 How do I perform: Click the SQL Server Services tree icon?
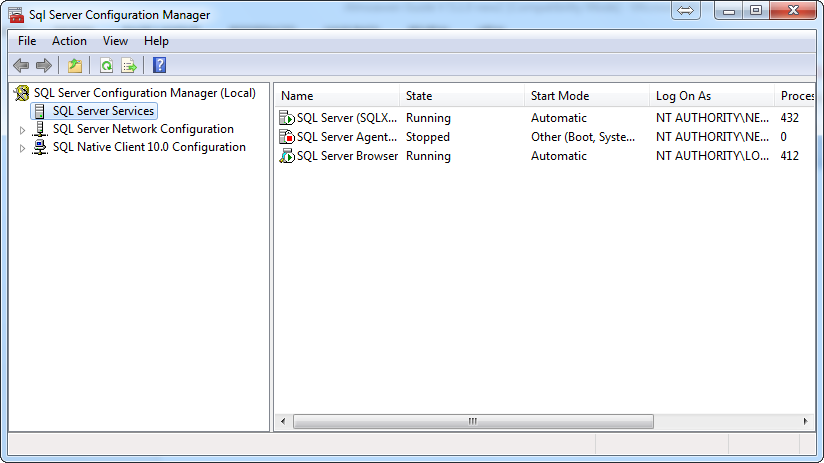39,111
